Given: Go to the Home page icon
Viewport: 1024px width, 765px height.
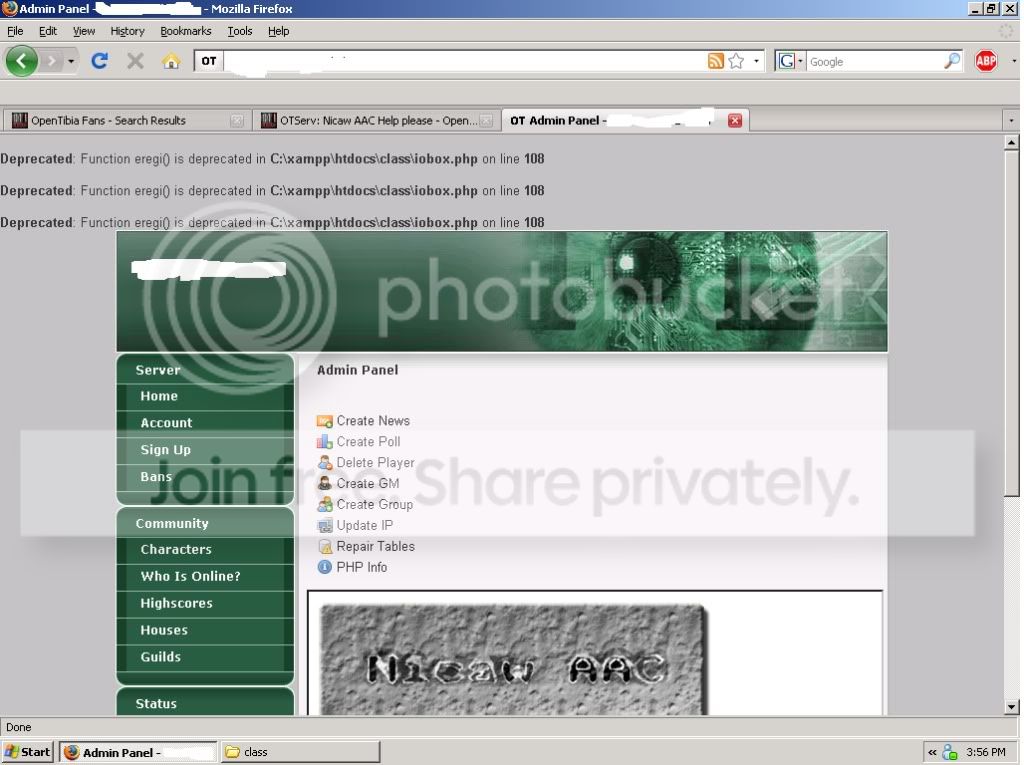Looking at the screenshot, I should click(171, 61).
